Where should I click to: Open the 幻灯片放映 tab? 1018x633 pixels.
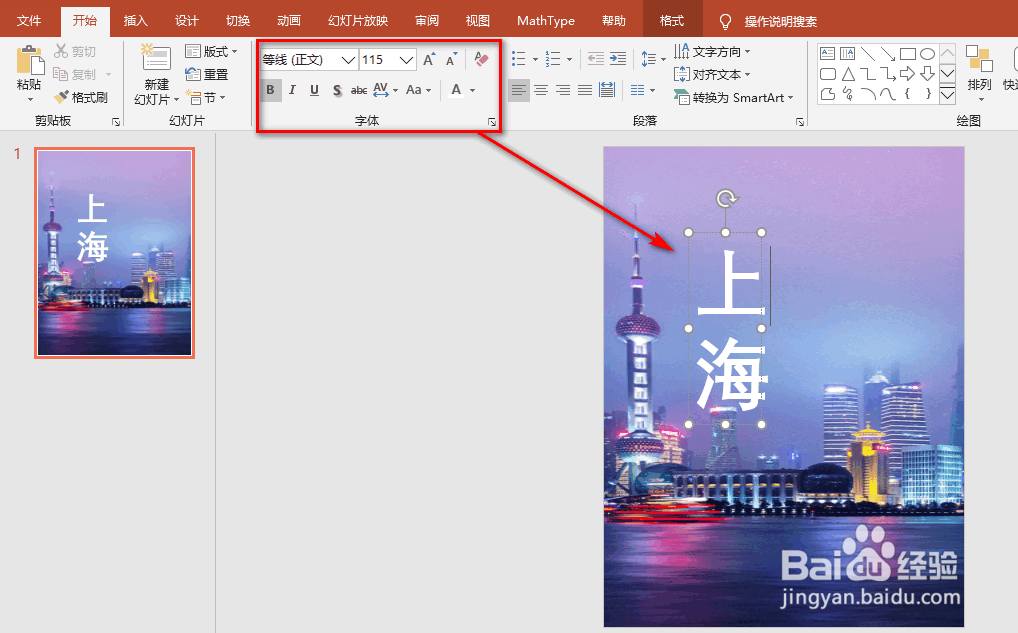pos(357,19)
